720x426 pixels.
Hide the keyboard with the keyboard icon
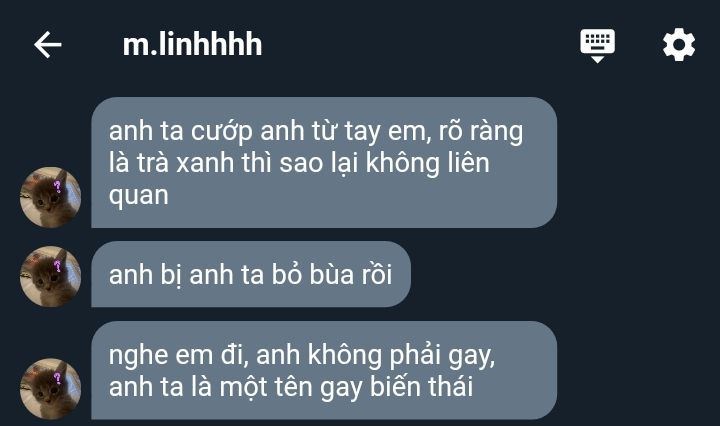[597, 45]
